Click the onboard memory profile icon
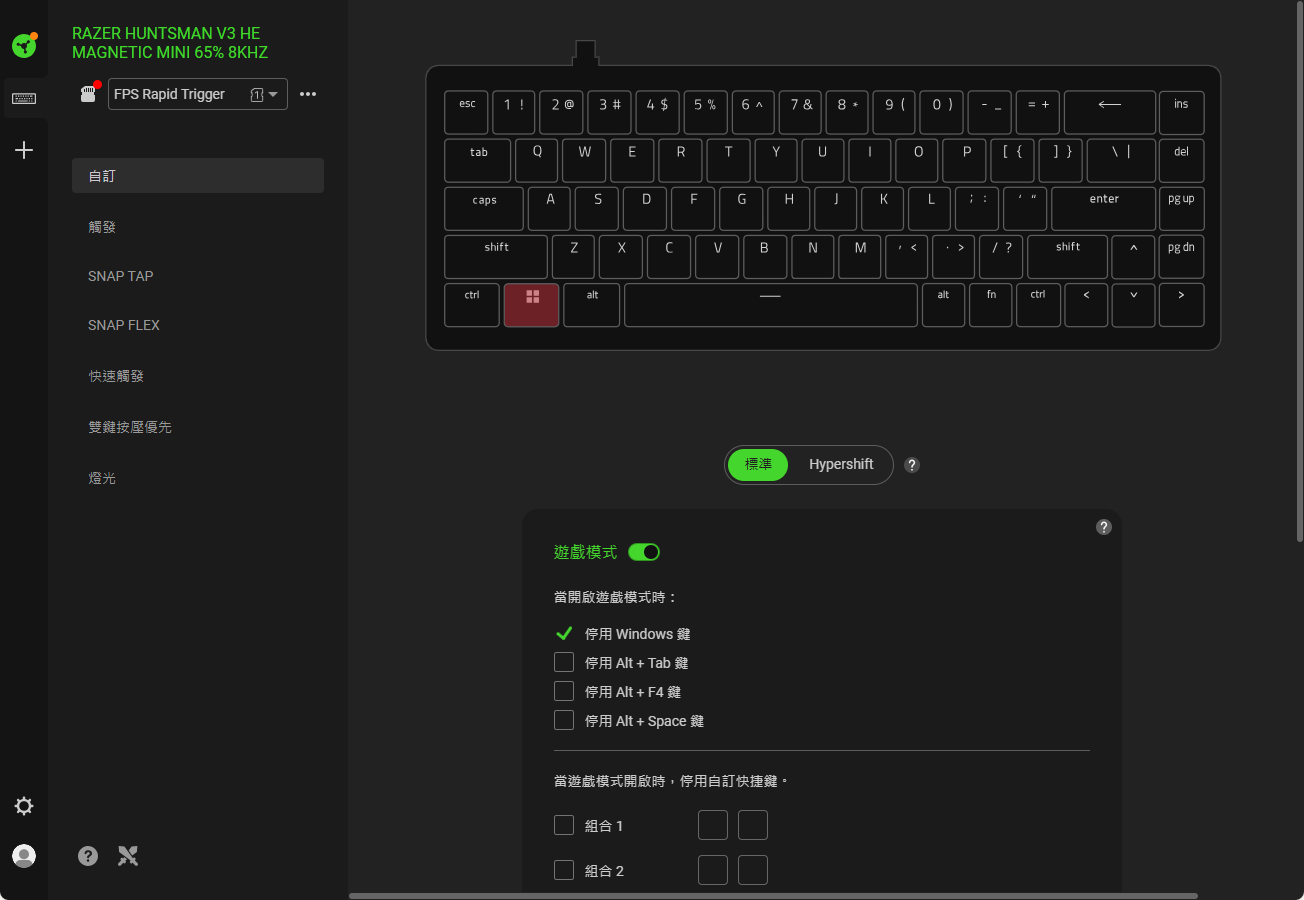Screen dimensions: 1304x900 88,94
